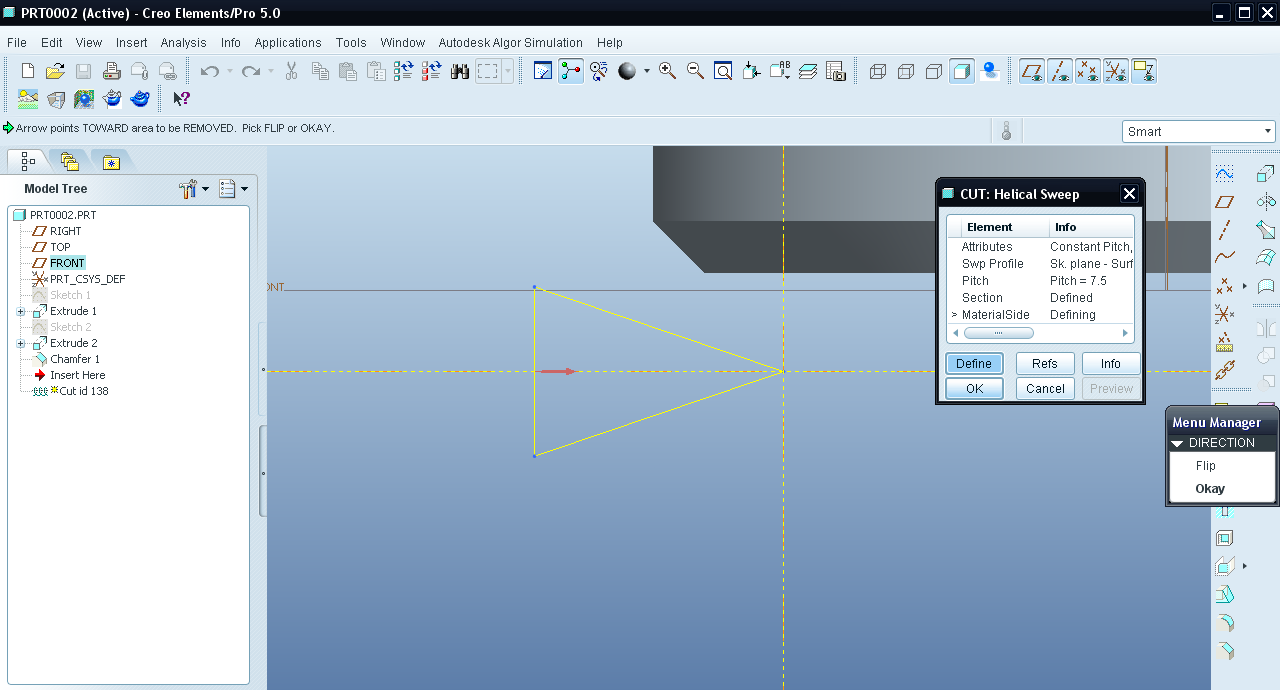Open the Redo history dropdown arrow
1280x690 pixels.
pos(271,71)
